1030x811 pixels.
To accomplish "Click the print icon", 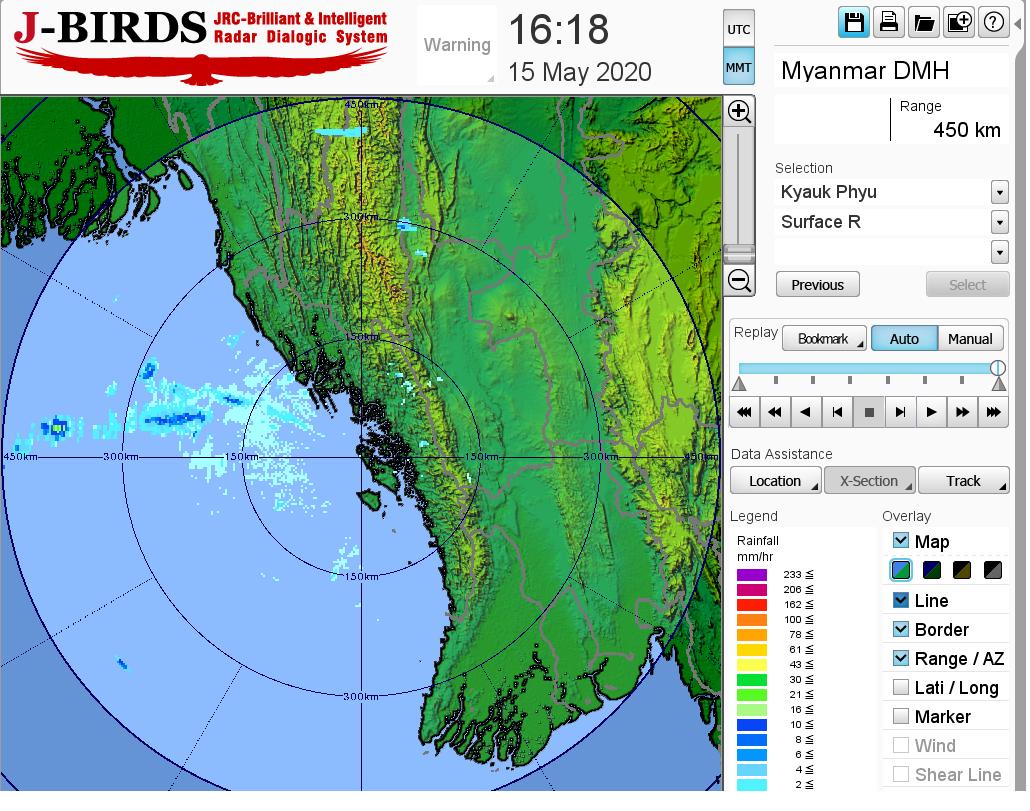I will (x=888, y=23).
